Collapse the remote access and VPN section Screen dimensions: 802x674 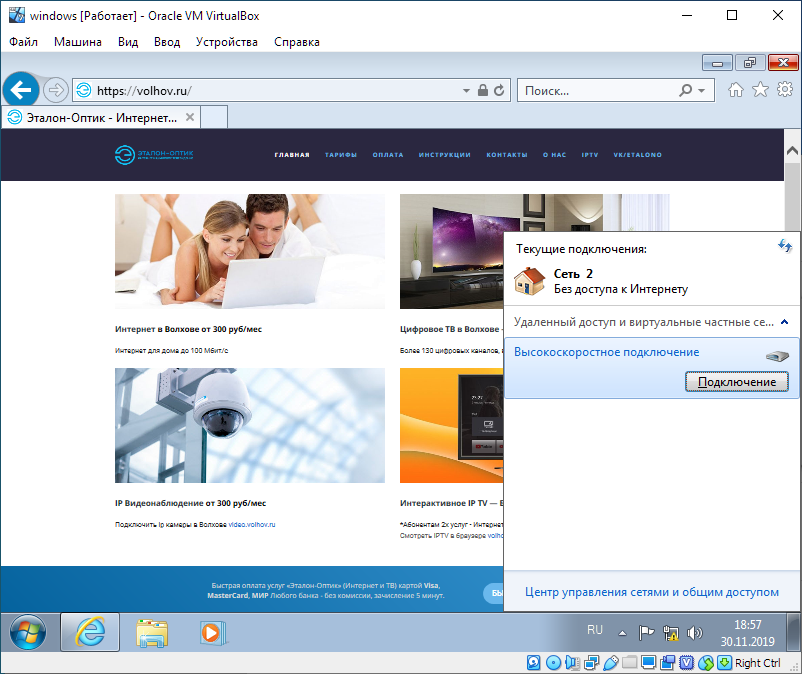(784, 322)
